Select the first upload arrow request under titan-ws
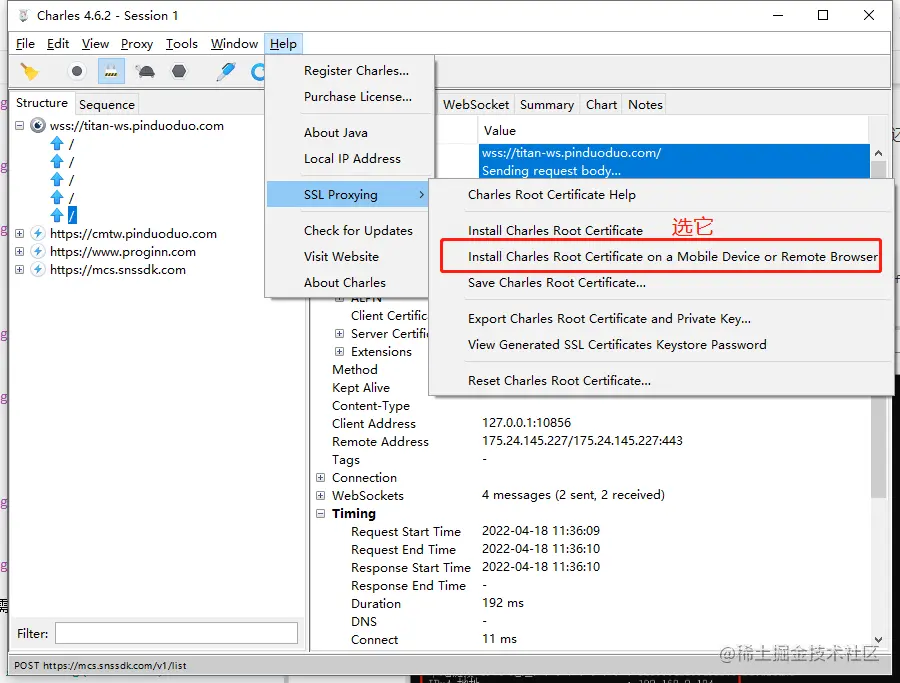This screenshot has height=683, width=900. point(57,143)
